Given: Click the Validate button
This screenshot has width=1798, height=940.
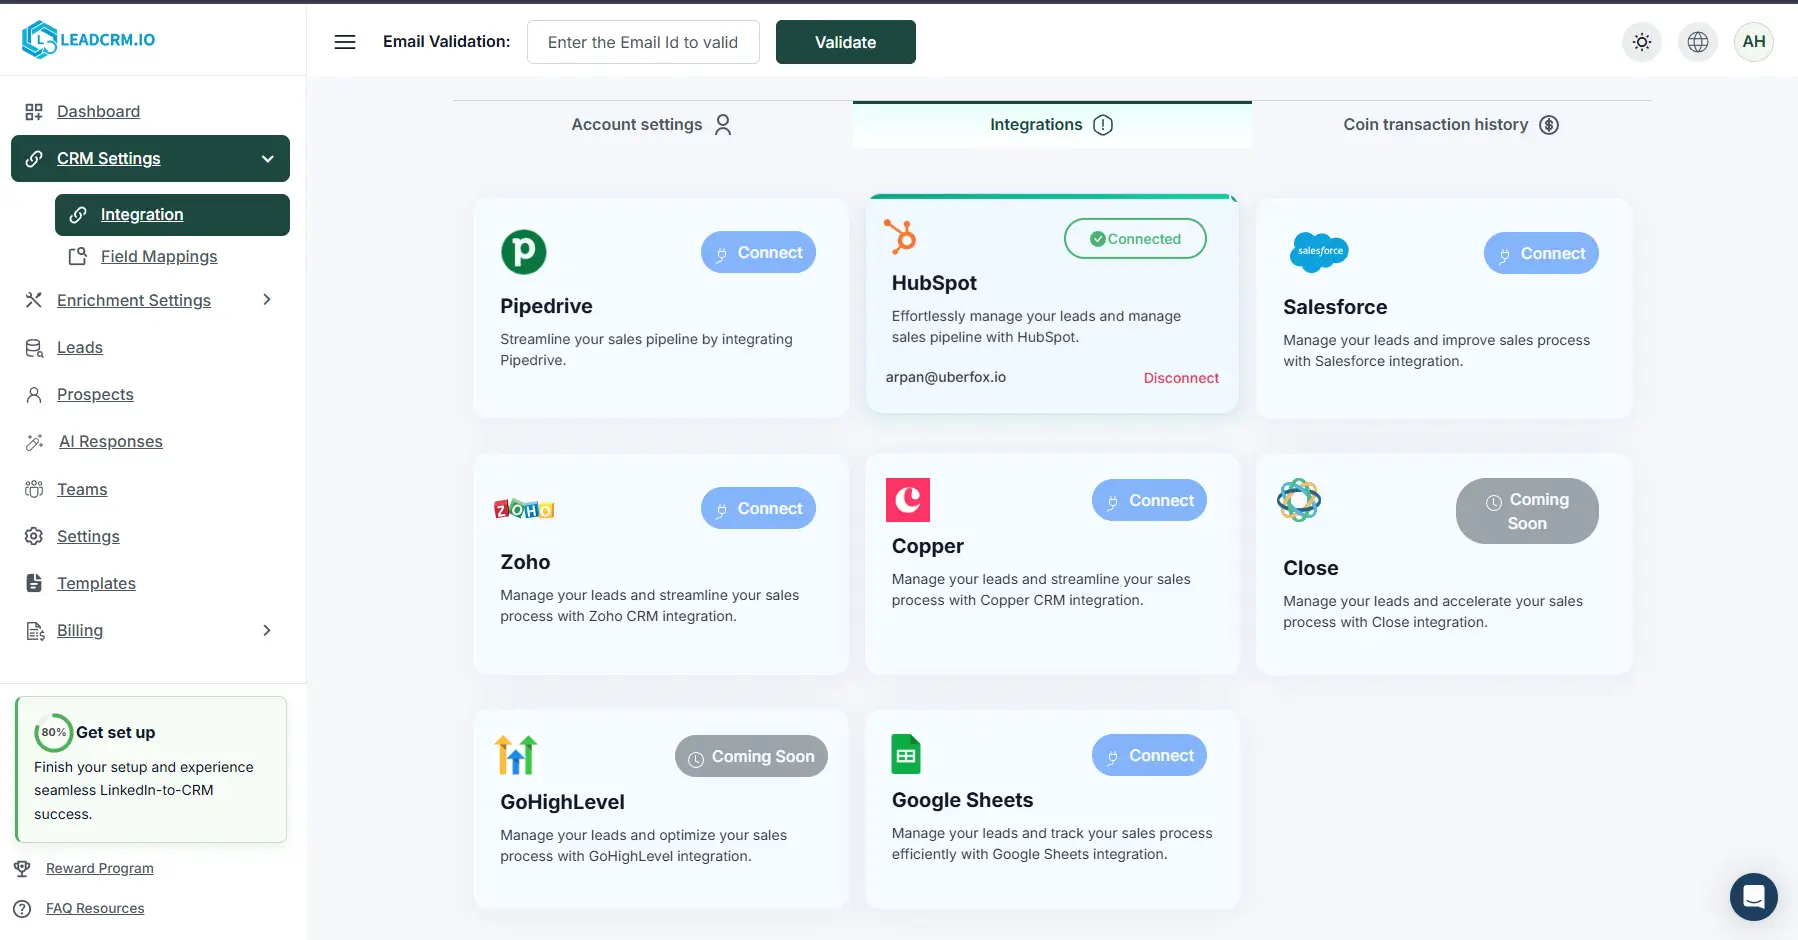Looking at the screenshot, I should tap(846, 42).
